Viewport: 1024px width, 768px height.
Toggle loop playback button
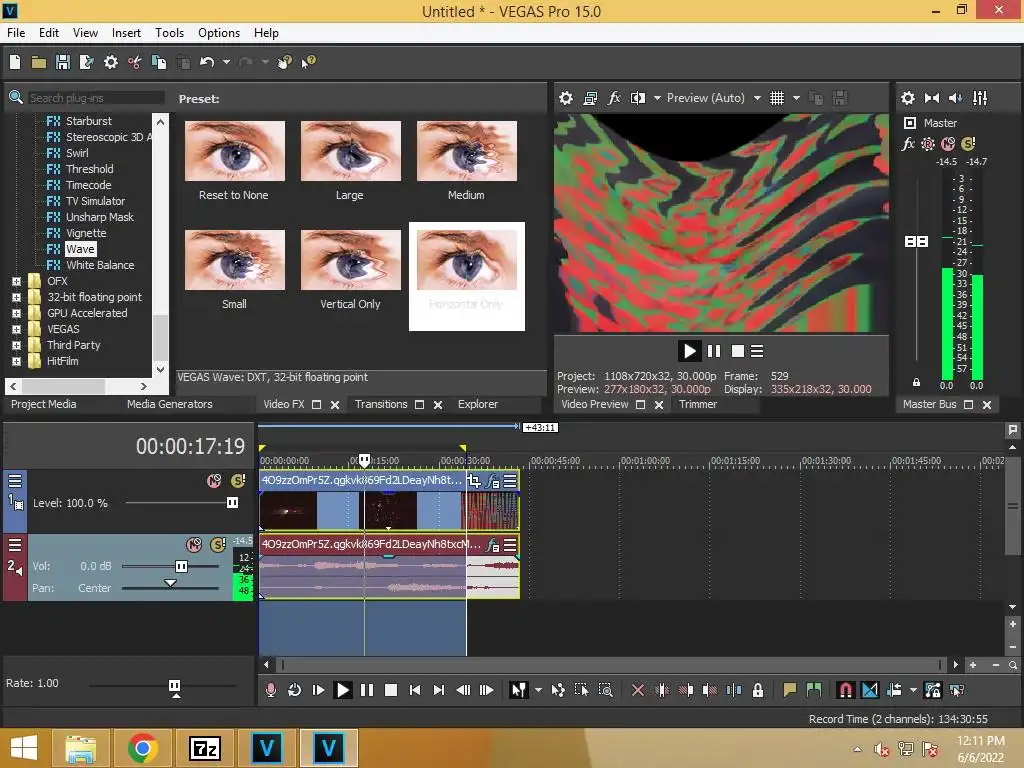(x=295, y=690)
